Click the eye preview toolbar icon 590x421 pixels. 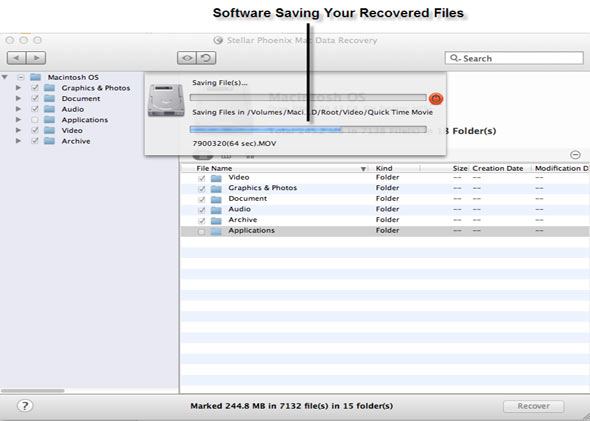click(x=187, y=58)
